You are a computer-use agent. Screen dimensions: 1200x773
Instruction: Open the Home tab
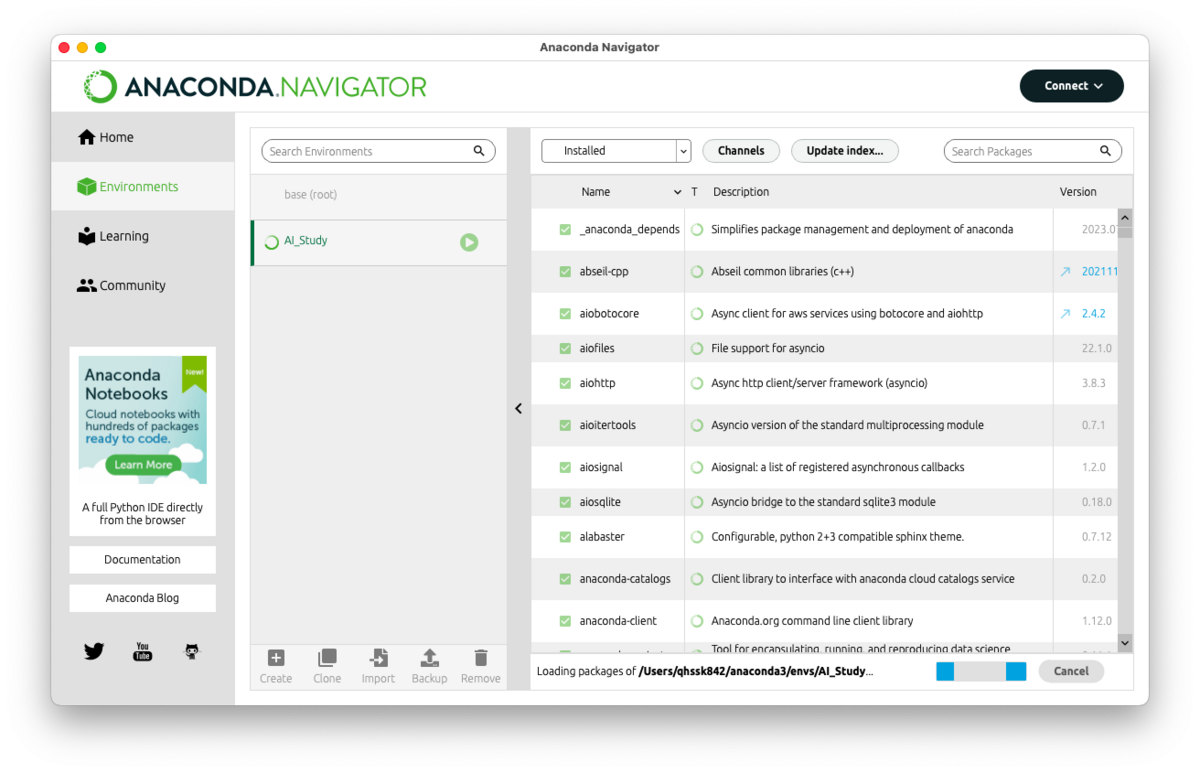click(x=143, y=137)
